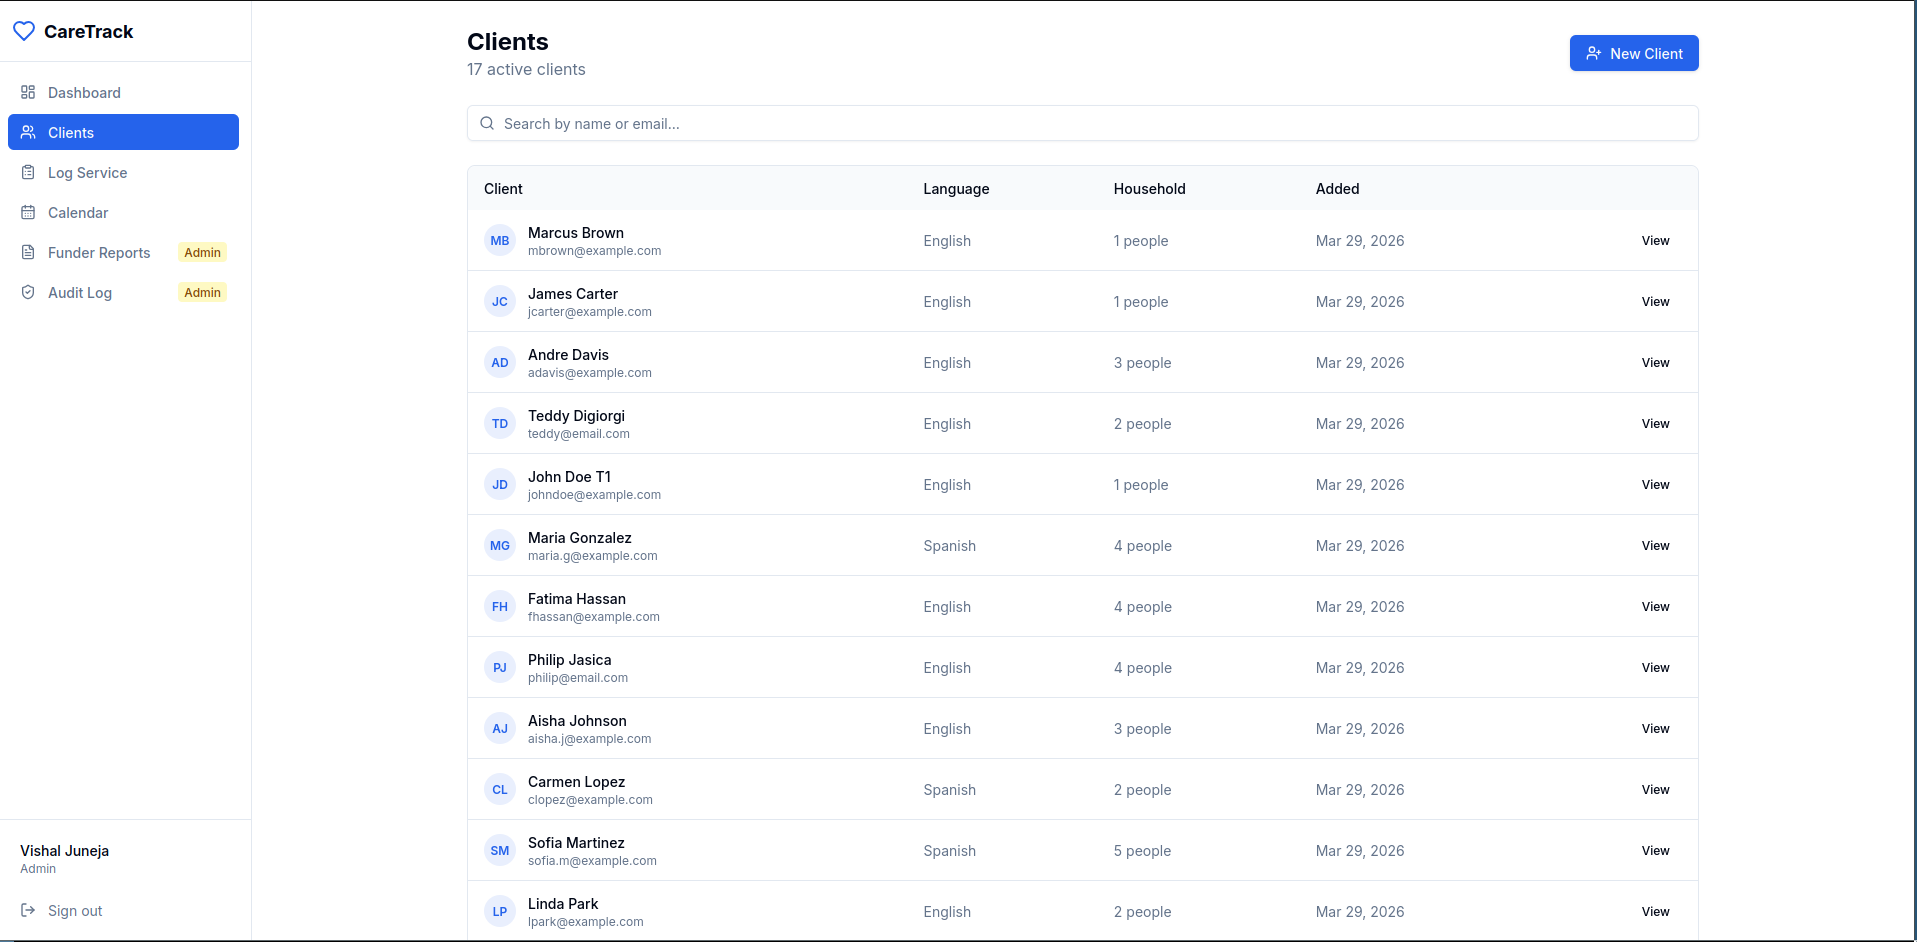This screenshot has height=942, width=1917.
Task: Click the CareTrack heart logo icon
Action: click(x=24, y=31)
